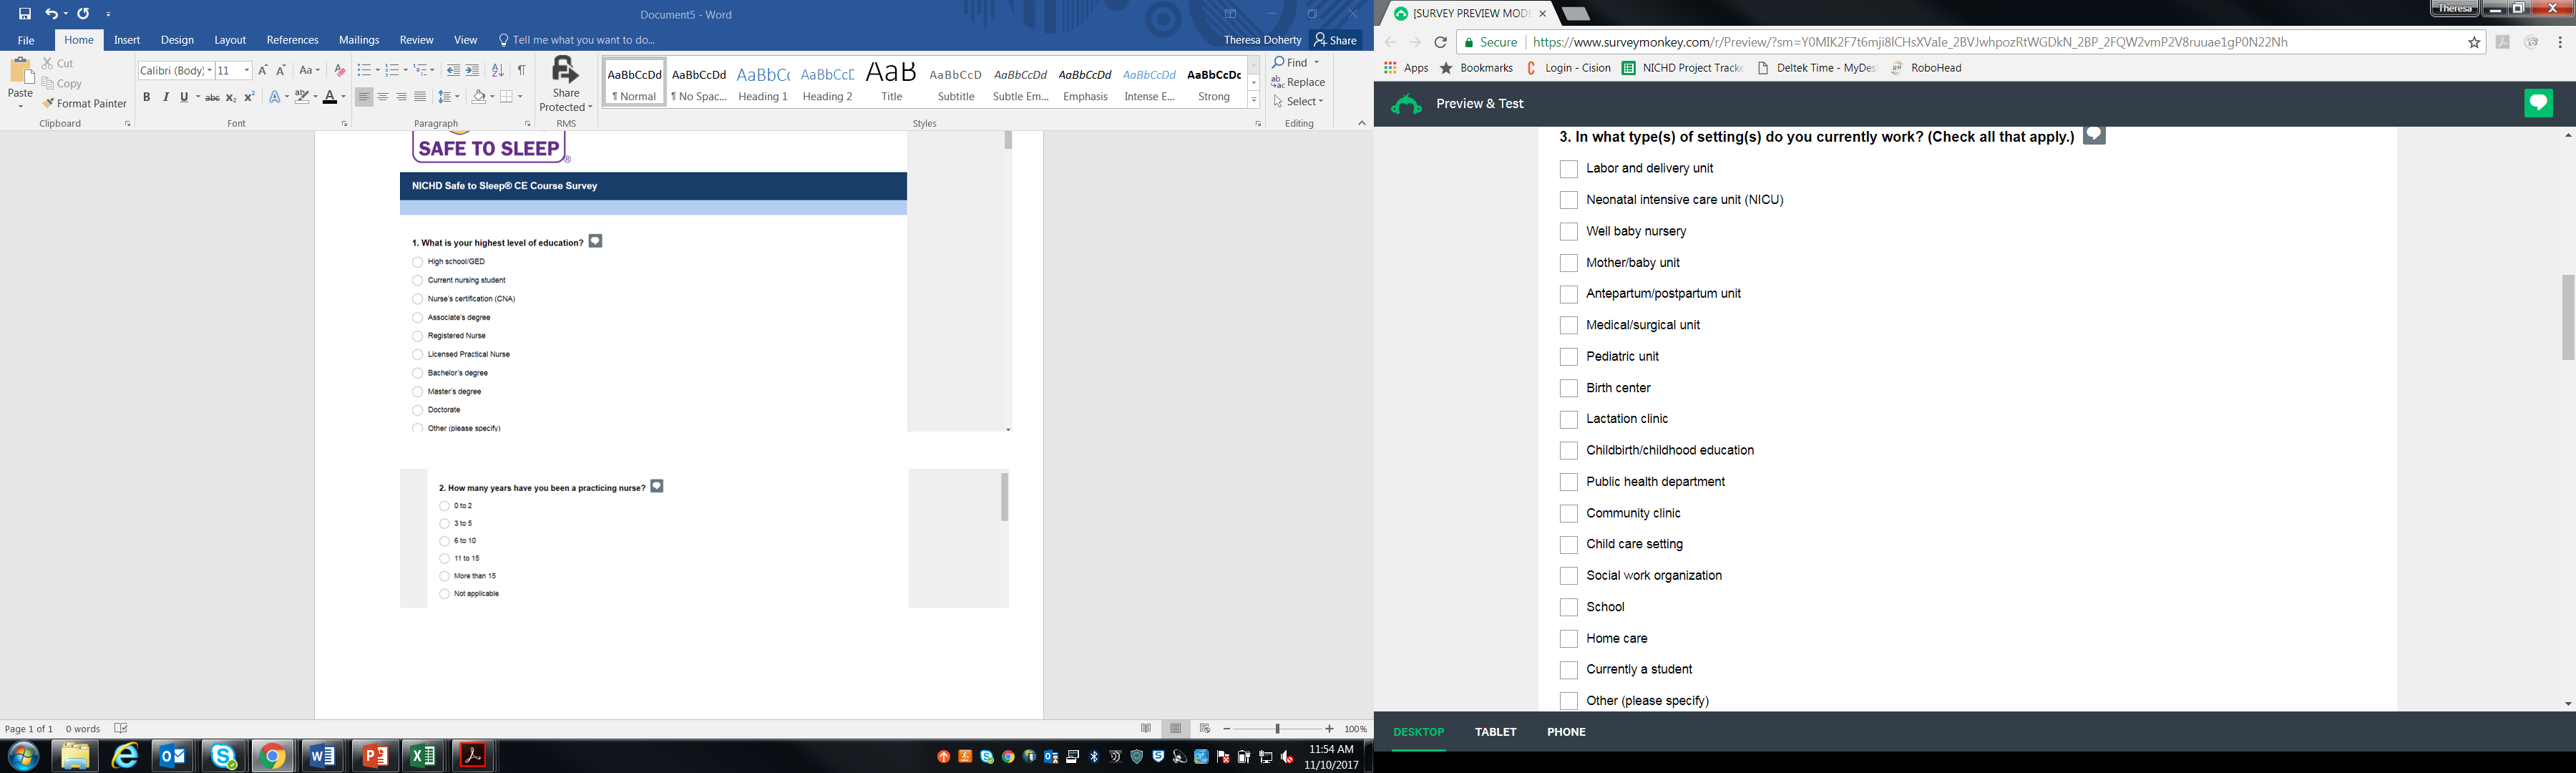Switch to the TABLET preview tab
Viewport: 2576px width, 773px height.
click(1495, 732)
